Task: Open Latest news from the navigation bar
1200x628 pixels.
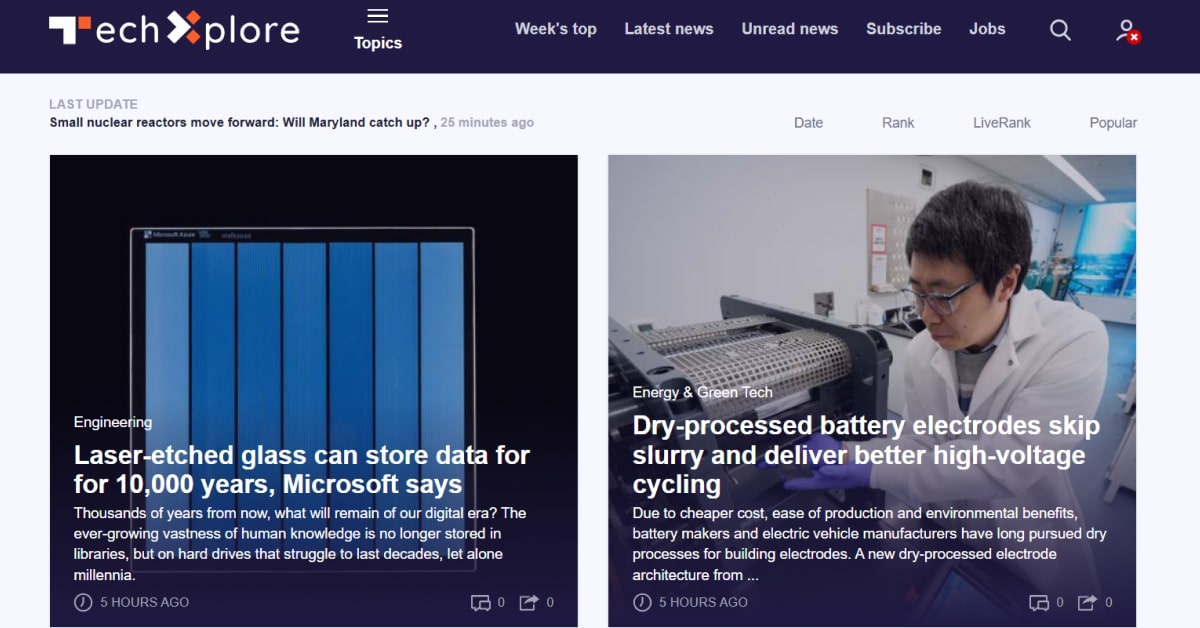Action: (668, 29)
